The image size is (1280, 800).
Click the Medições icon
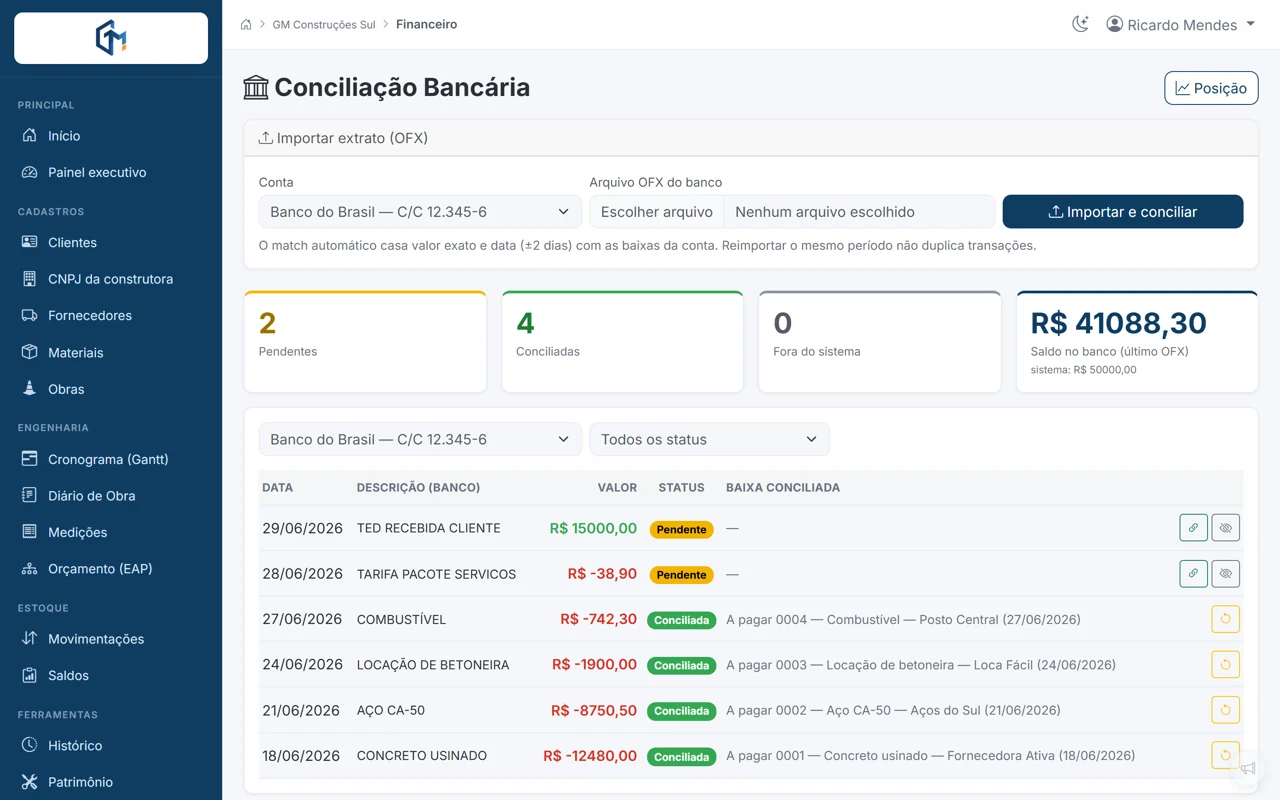pyautogui.click(x=29, y=532)
